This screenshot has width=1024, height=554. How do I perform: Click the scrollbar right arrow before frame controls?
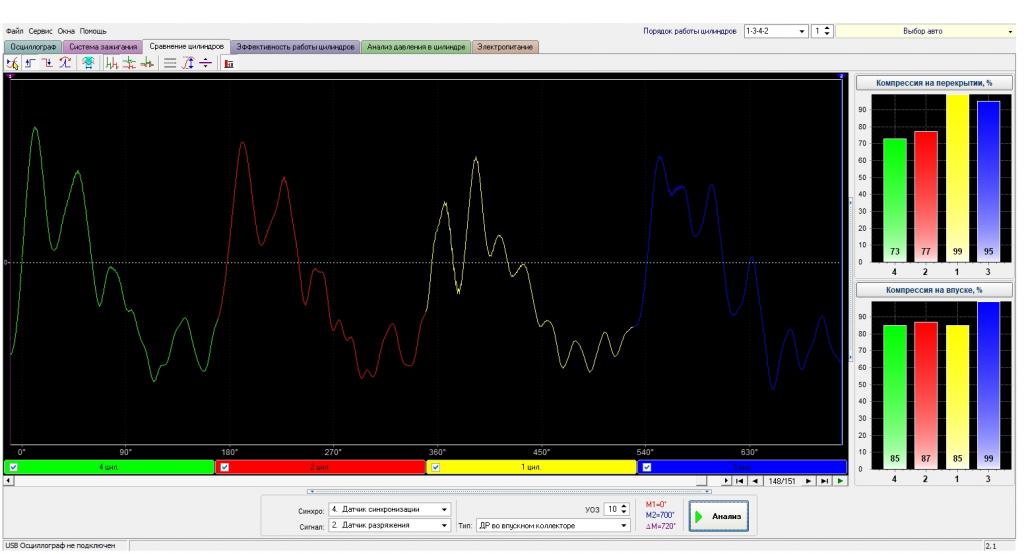pyautogui.click(x=726, y=481)
